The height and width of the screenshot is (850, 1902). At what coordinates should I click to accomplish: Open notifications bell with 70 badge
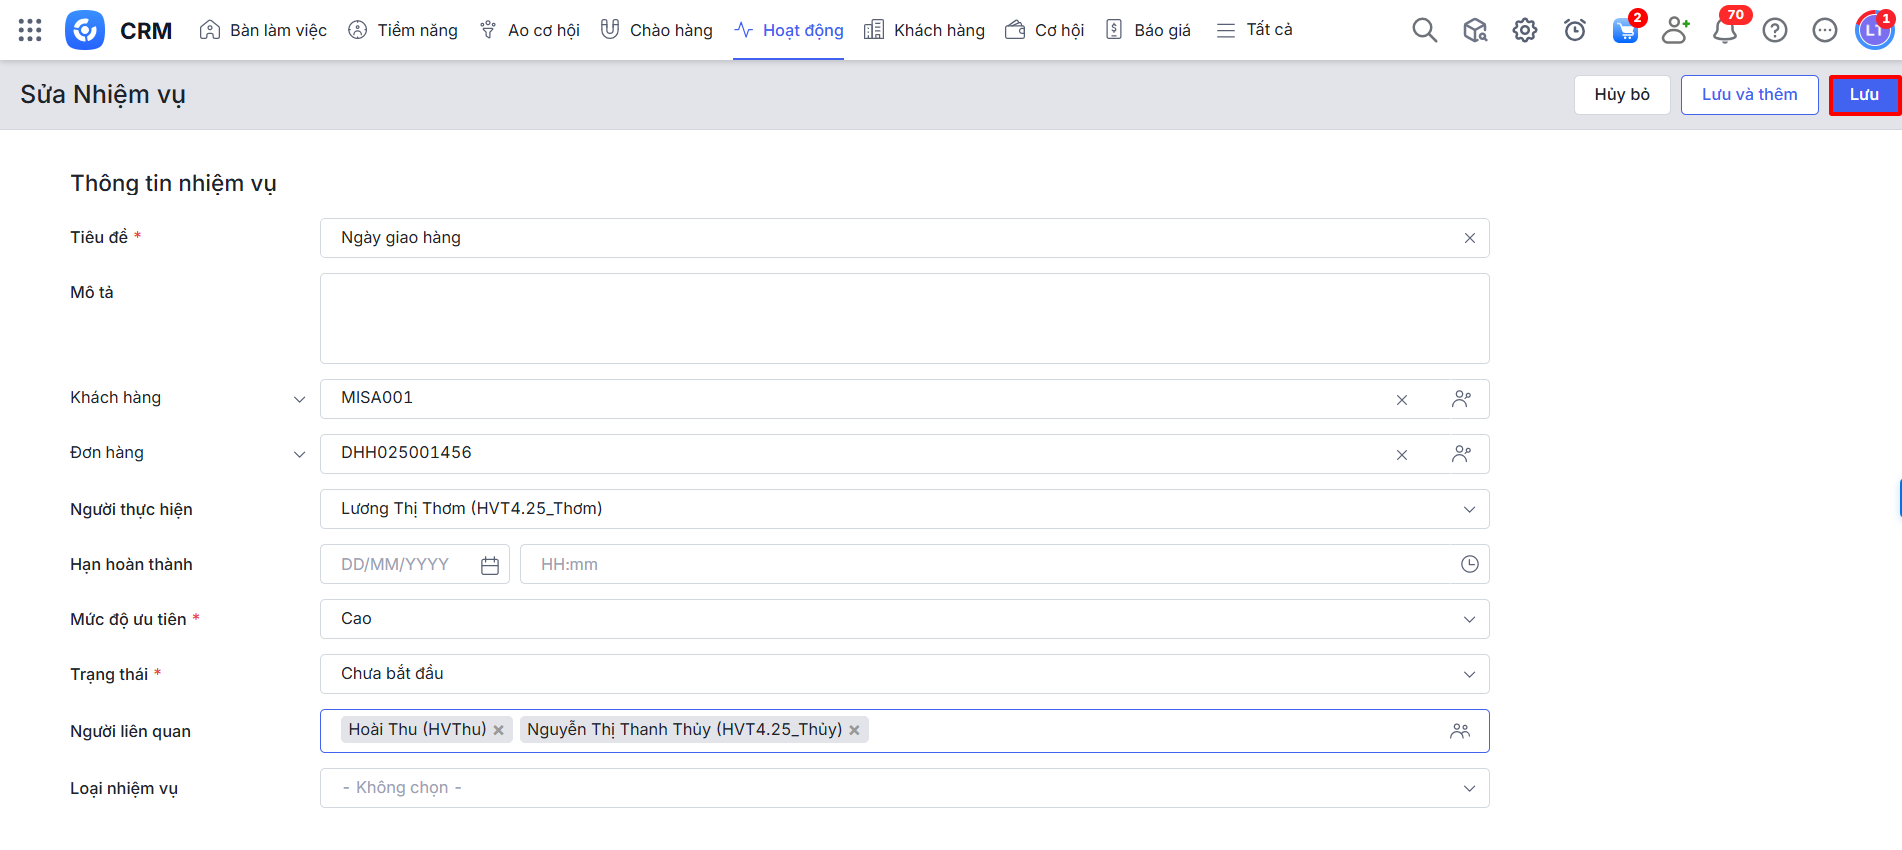(1724, 30)
